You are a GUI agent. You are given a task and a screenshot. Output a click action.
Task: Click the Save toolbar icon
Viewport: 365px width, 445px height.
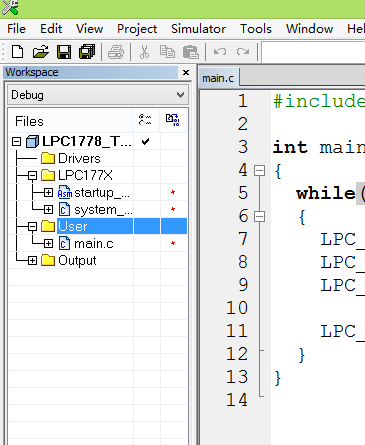tap(64, 52)
